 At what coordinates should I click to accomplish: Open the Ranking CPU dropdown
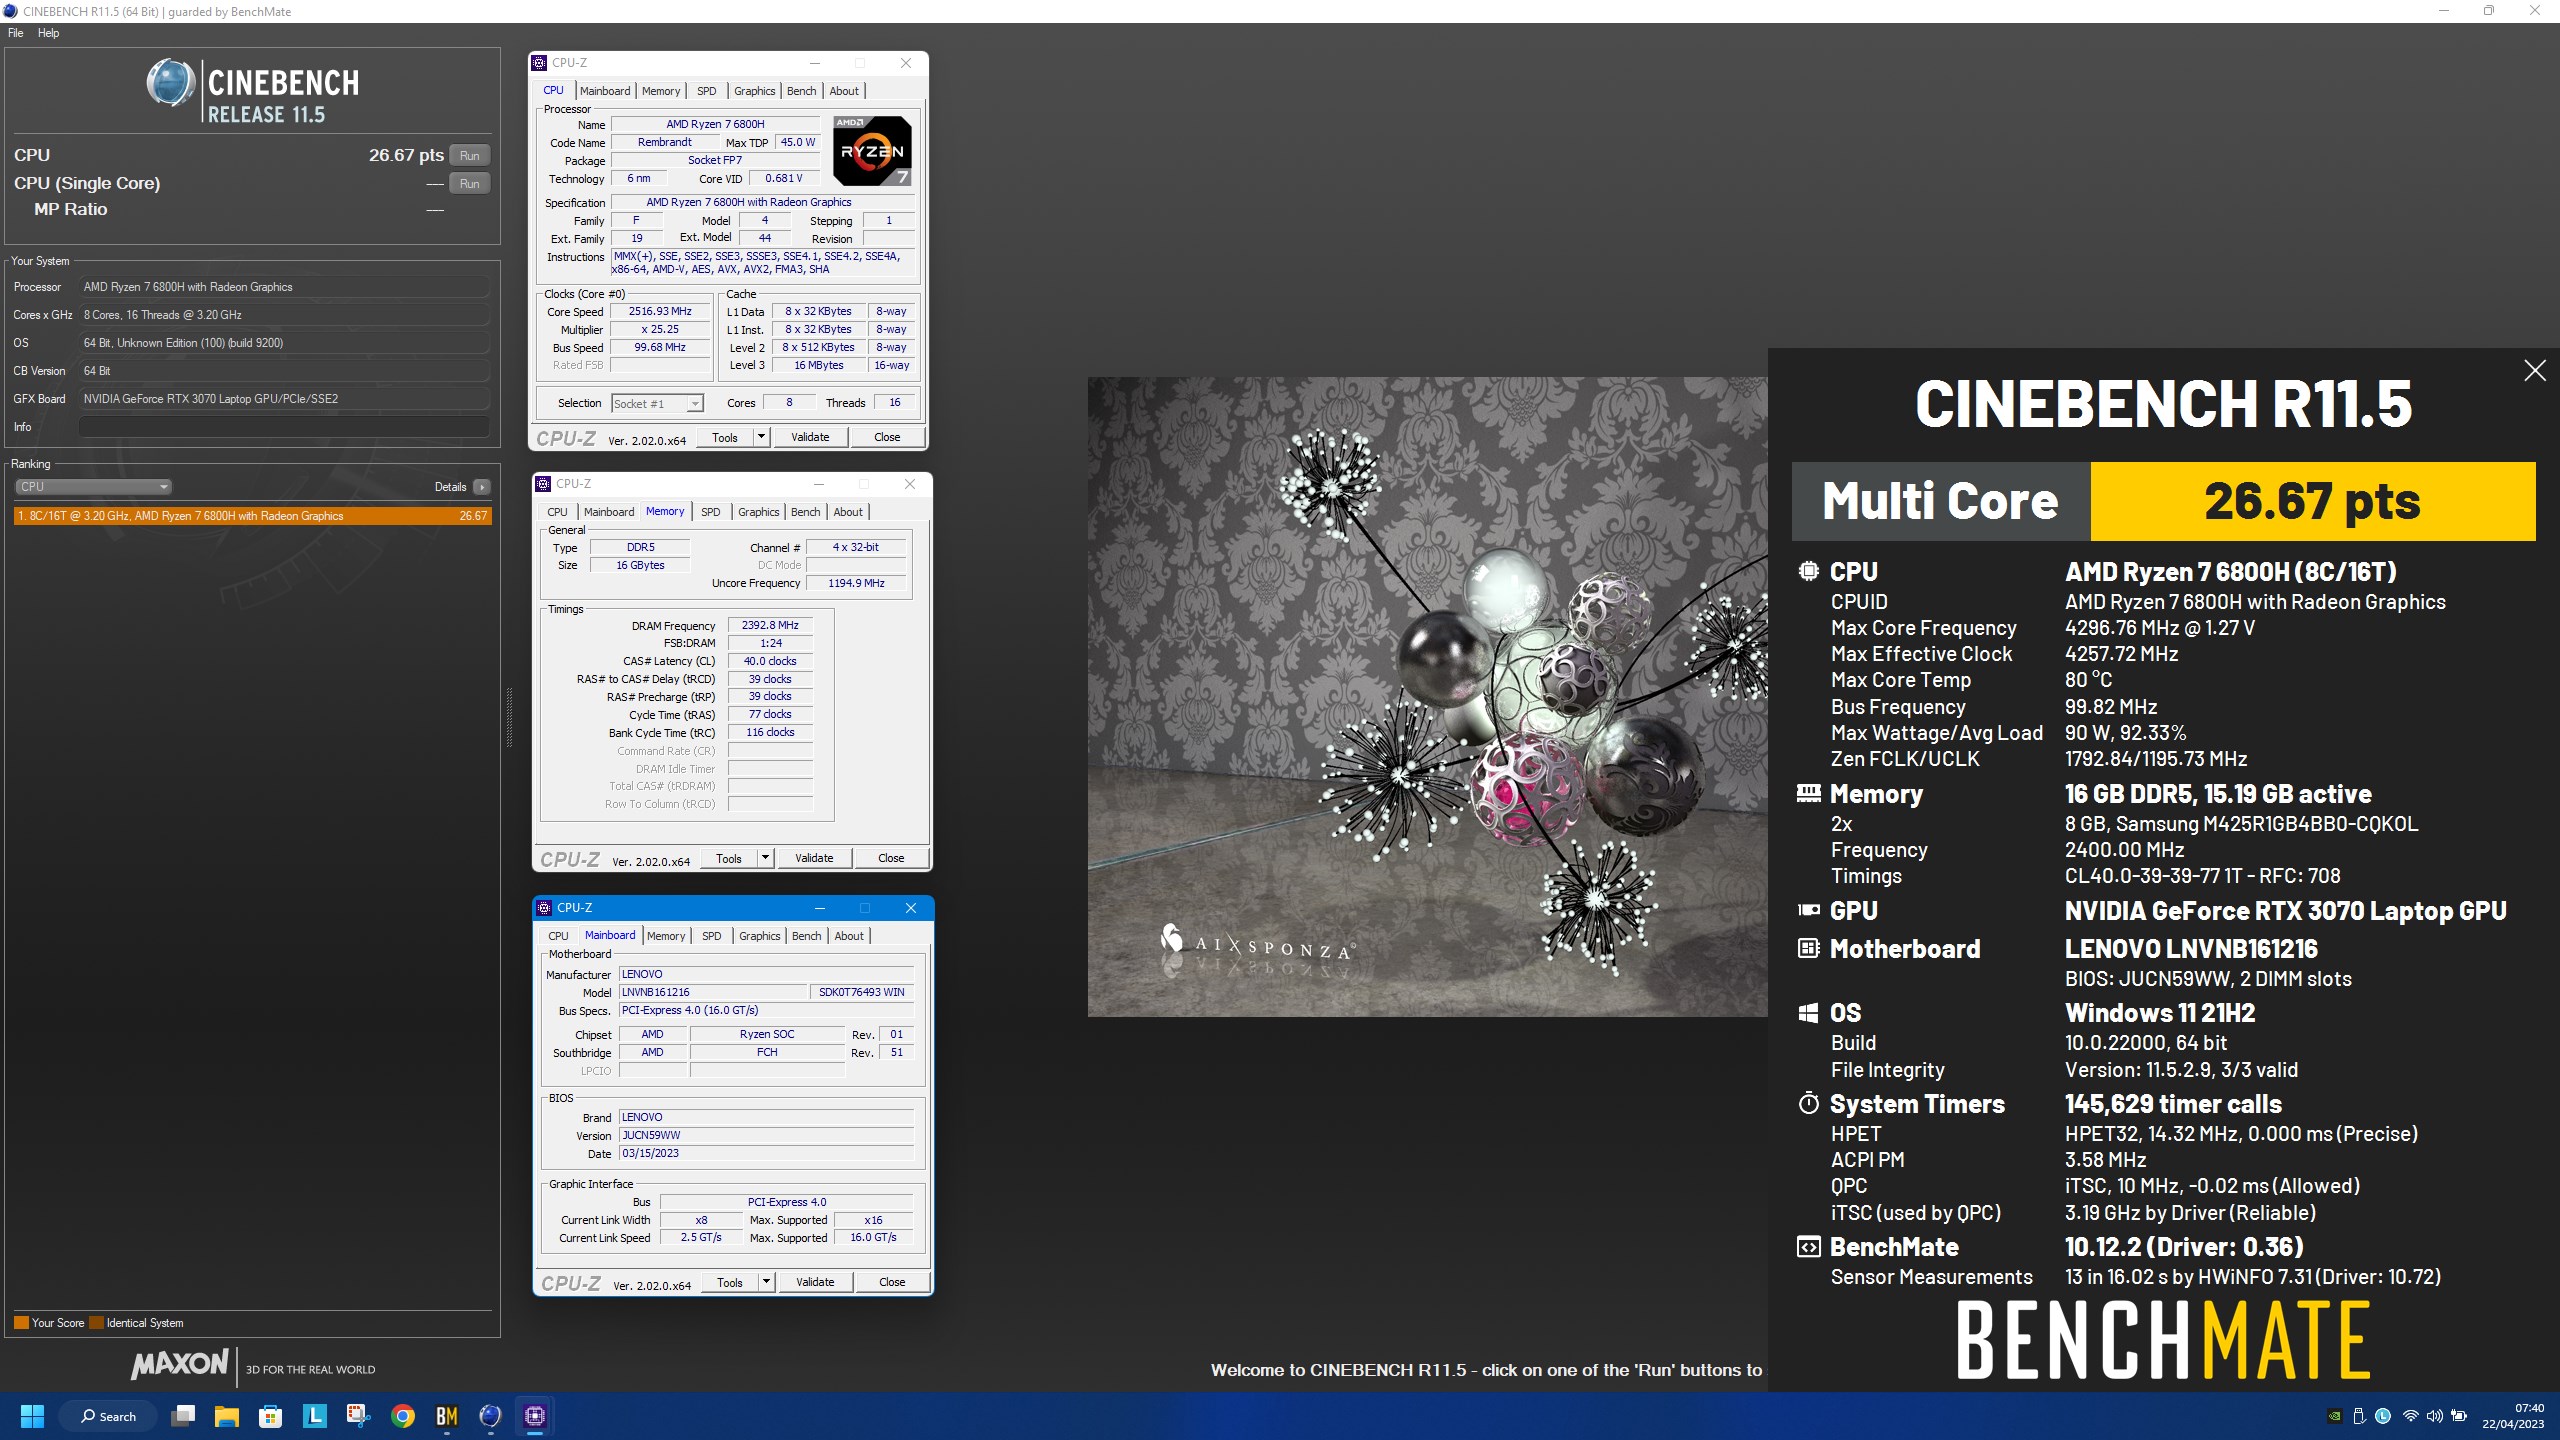tap(94, 487)
